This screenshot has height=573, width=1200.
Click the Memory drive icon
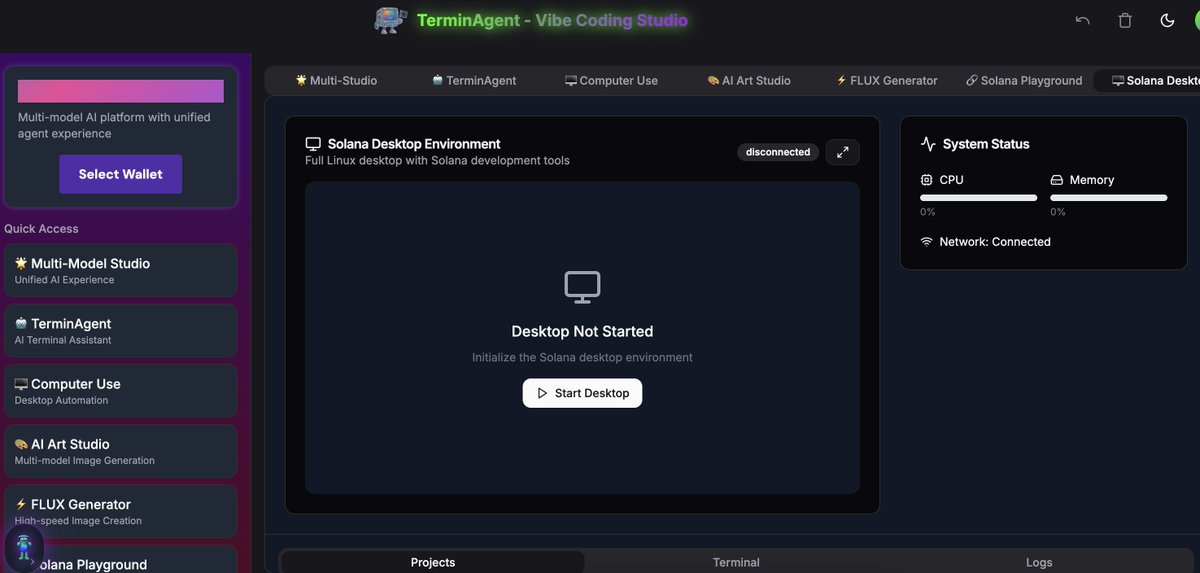[x=1056, y=180]
